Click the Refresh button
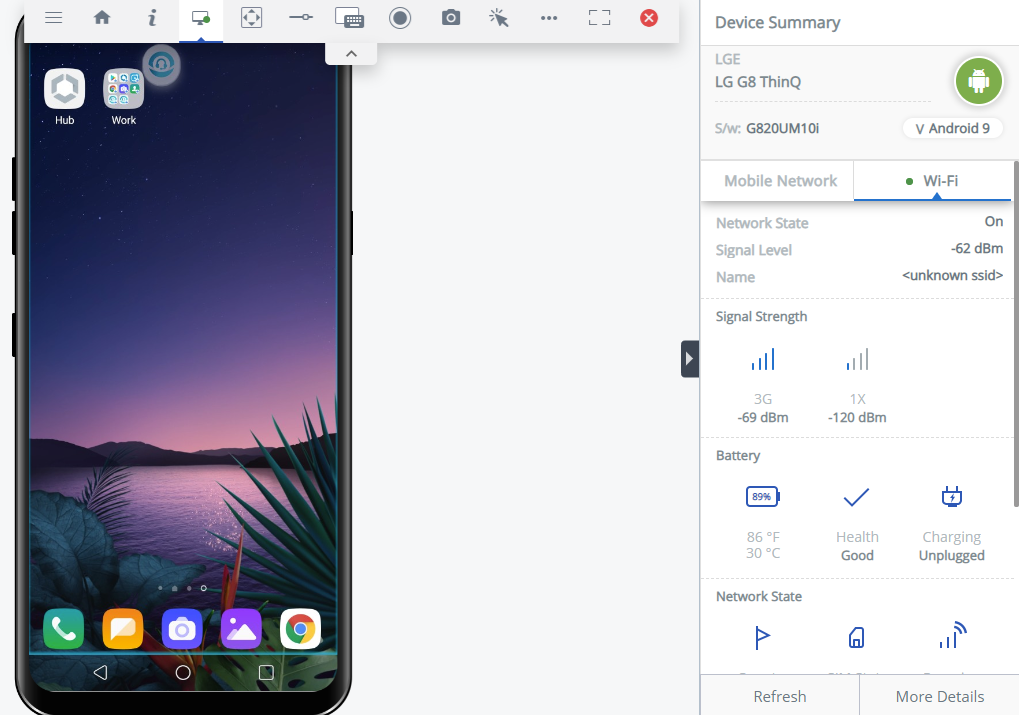Image resolution: width=1019 pixels, height=715 pixels. 779,696
